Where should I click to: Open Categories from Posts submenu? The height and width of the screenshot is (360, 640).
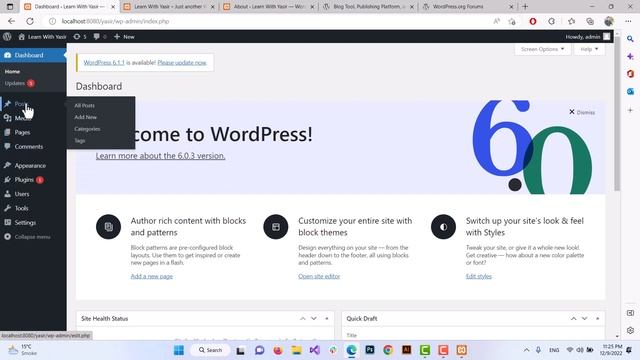click(87, 129)
